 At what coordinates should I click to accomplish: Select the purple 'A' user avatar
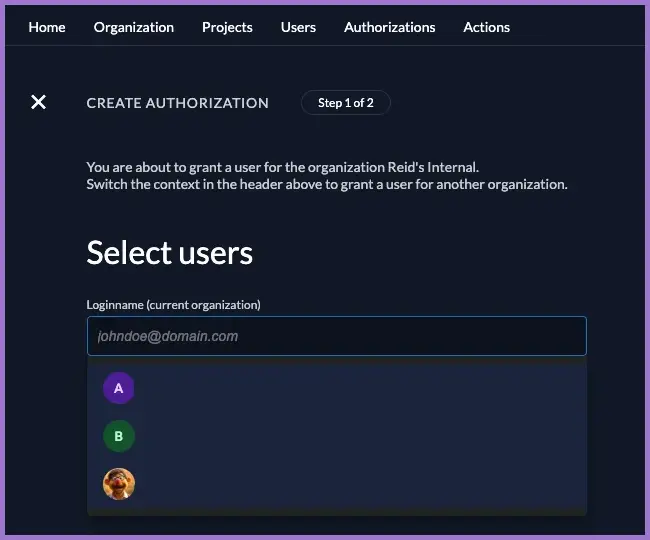click(x=119, y=388)
